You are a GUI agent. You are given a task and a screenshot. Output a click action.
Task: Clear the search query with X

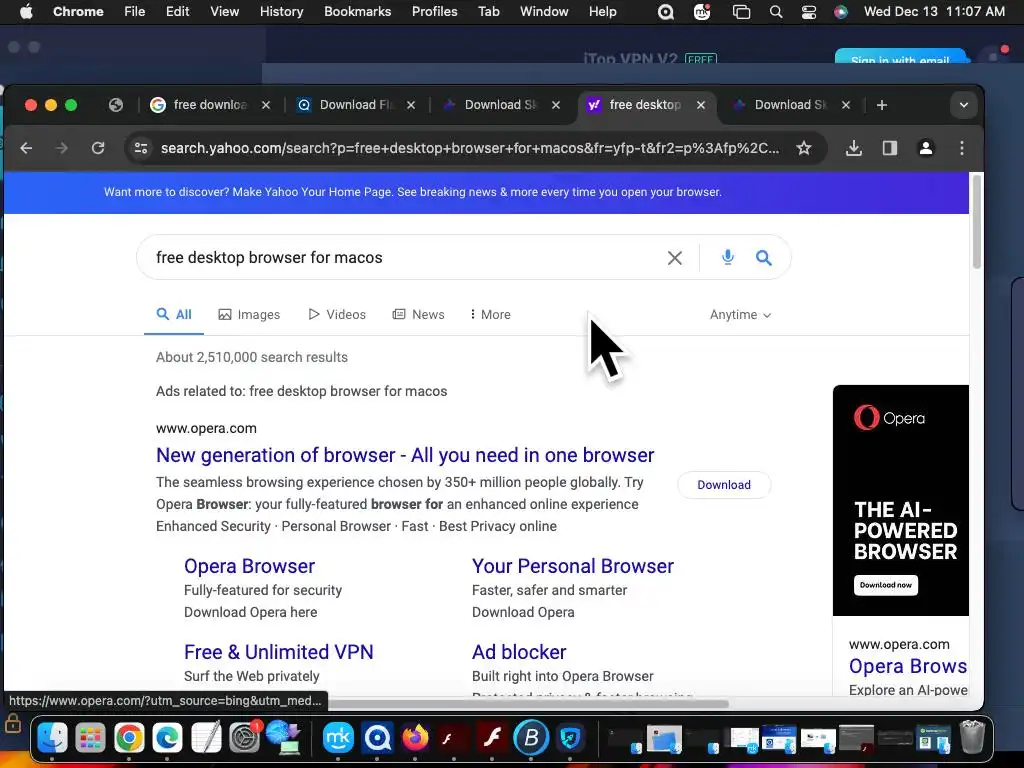(675, 258)
